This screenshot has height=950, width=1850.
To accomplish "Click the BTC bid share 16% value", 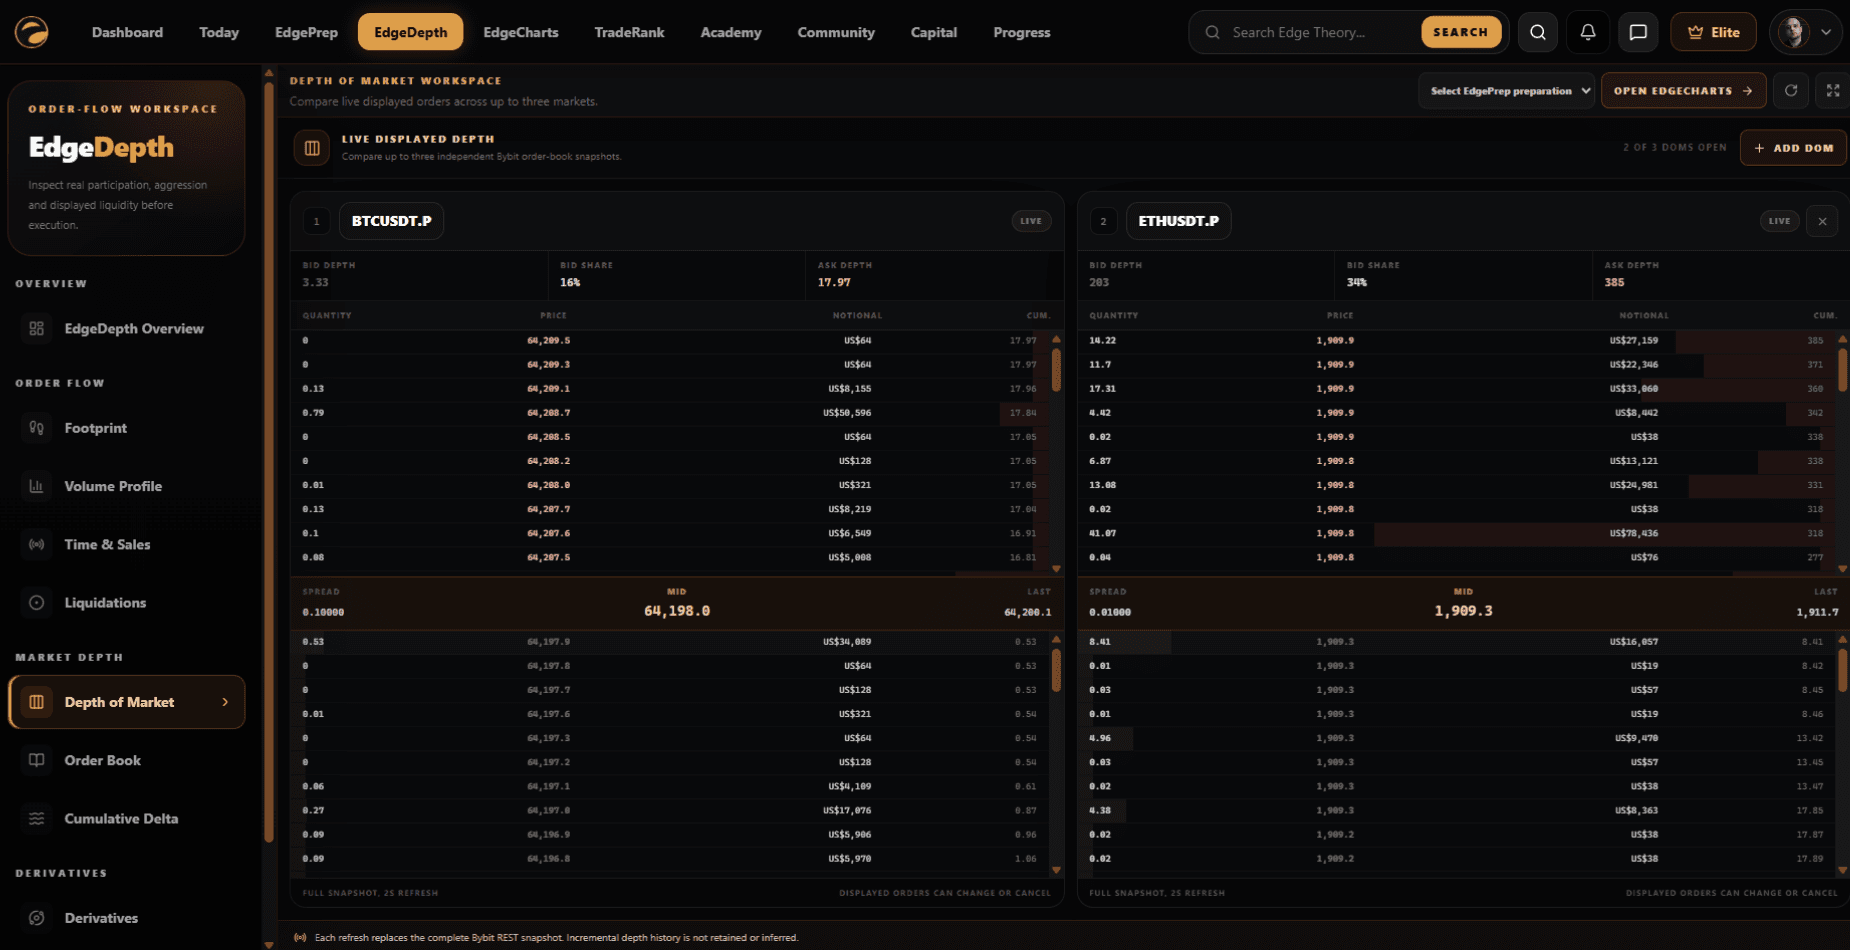I will pyautogui.click(x=570, y=283).
